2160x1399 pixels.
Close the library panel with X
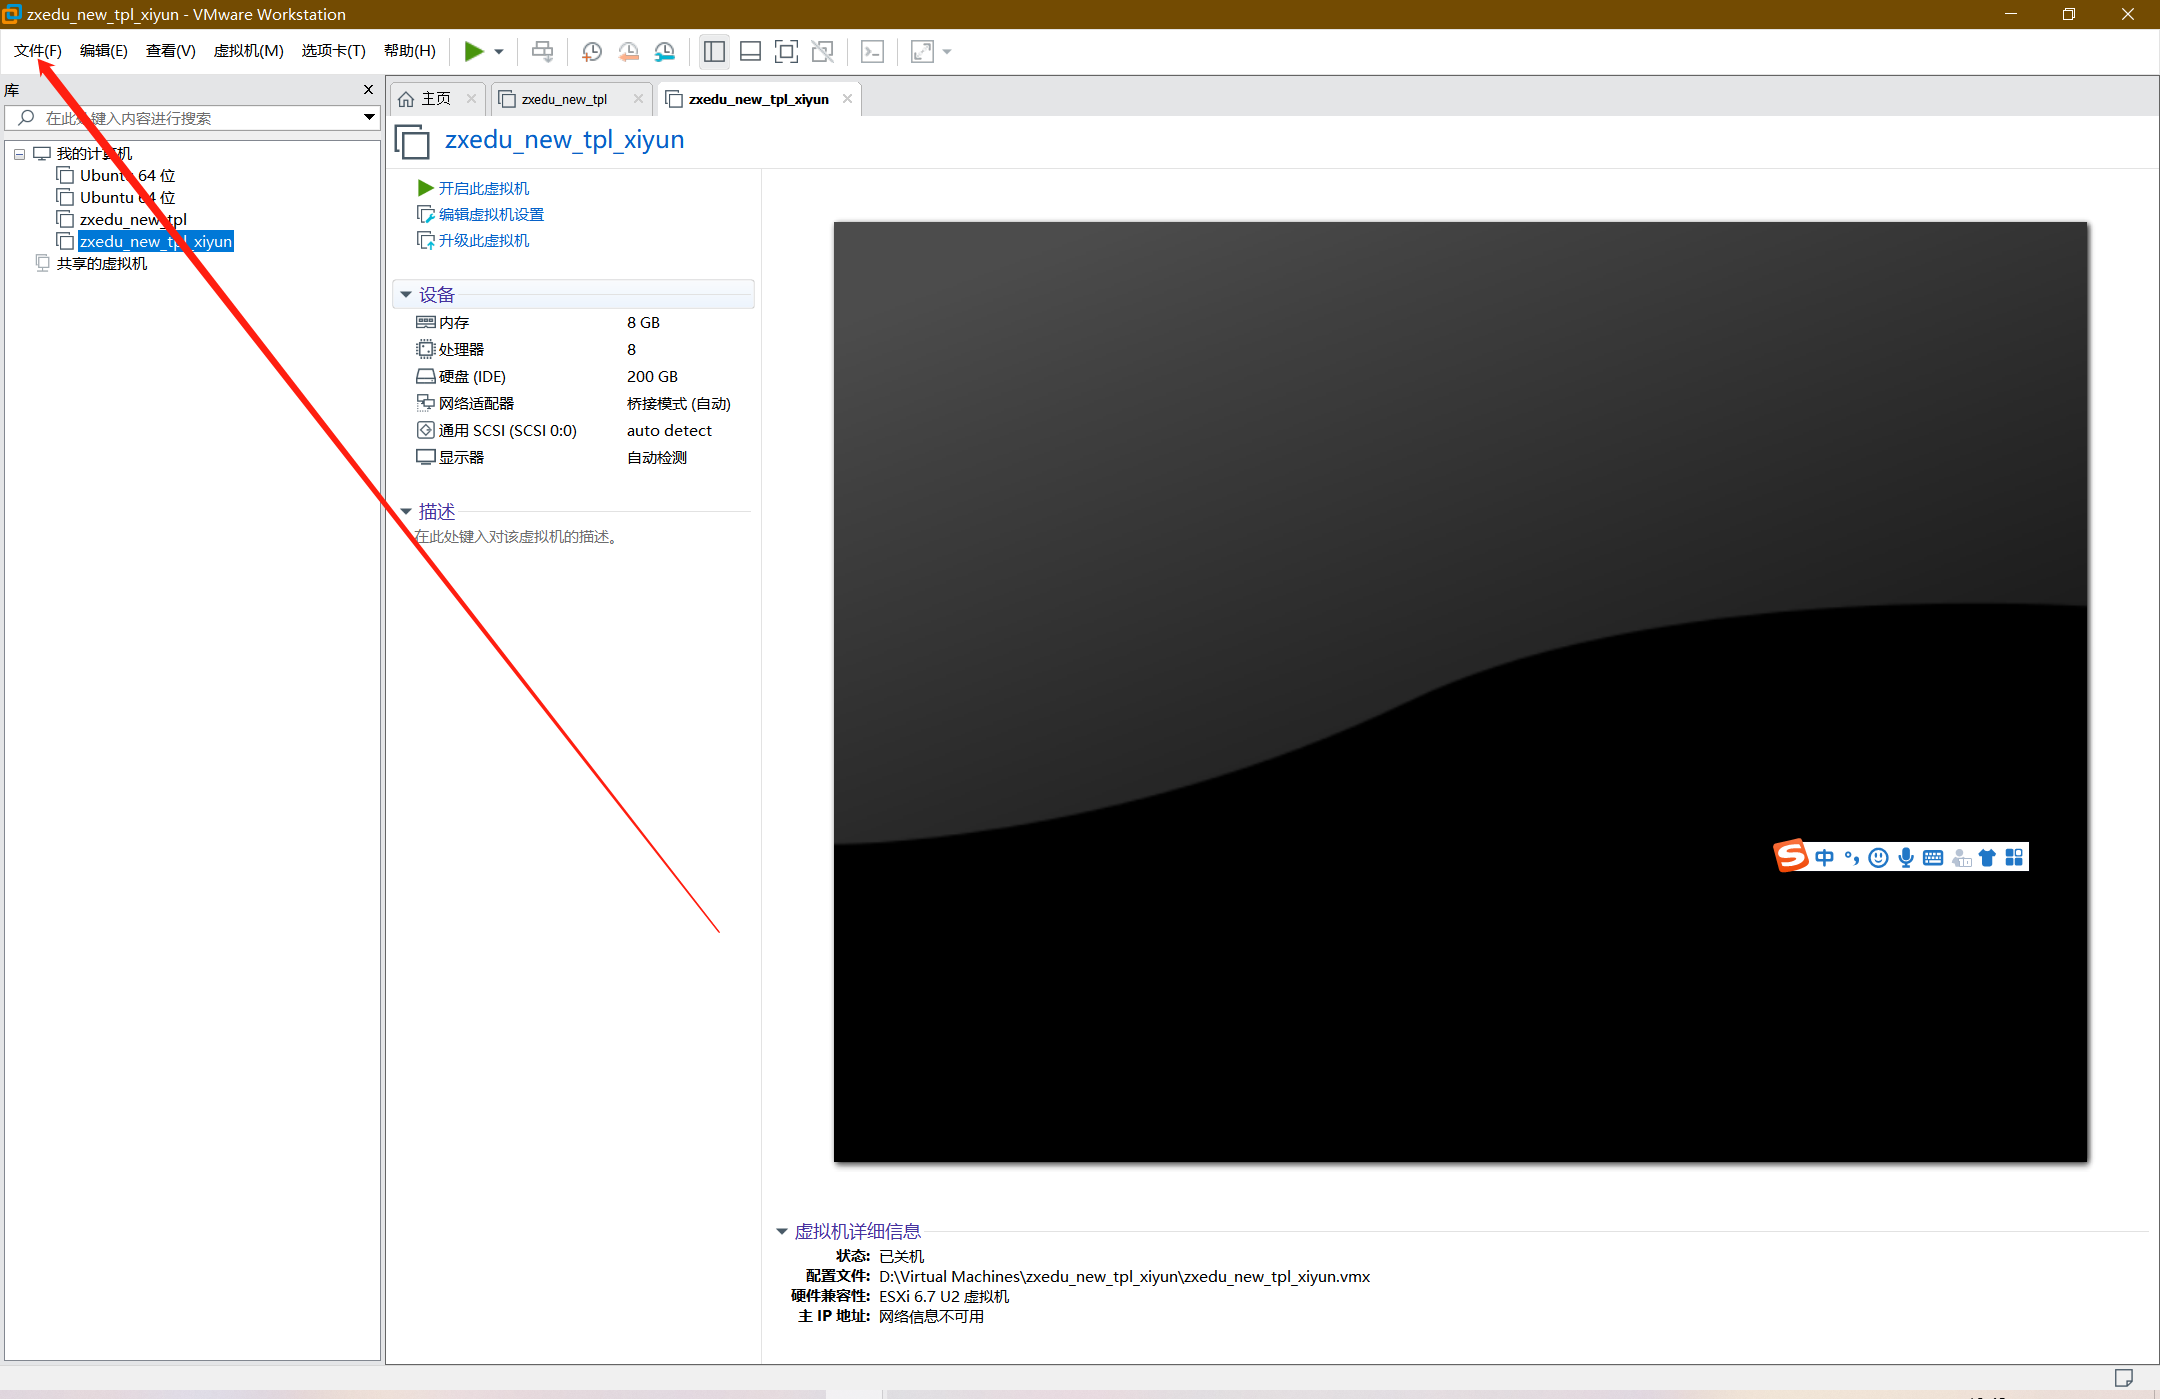pos(368,90)
